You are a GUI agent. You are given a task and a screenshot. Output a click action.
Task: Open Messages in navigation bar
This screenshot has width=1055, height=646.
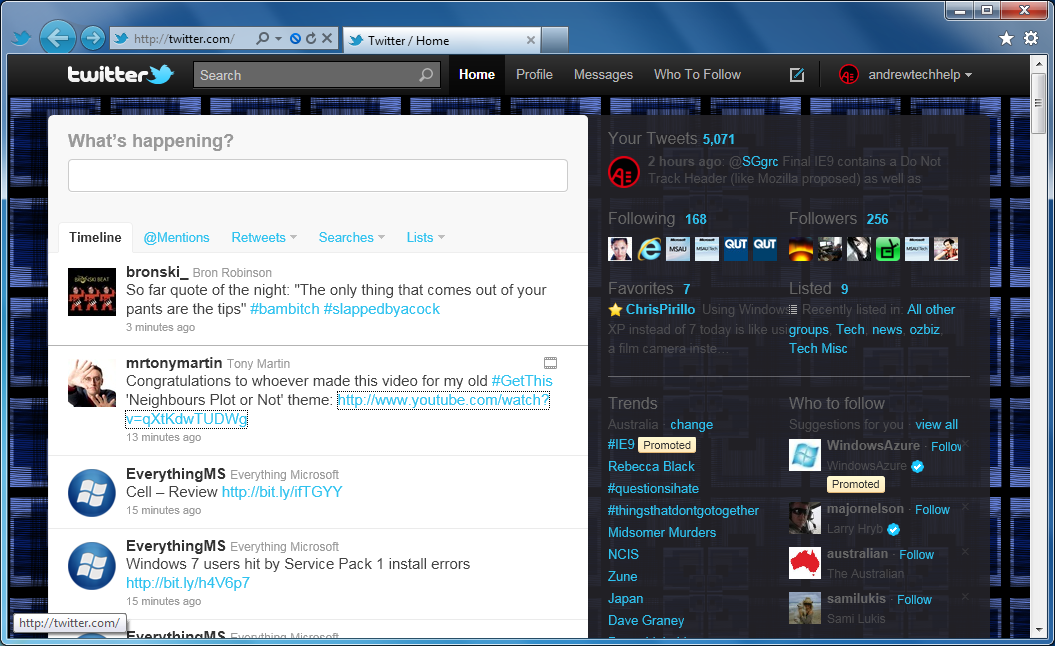click(604, 75)
